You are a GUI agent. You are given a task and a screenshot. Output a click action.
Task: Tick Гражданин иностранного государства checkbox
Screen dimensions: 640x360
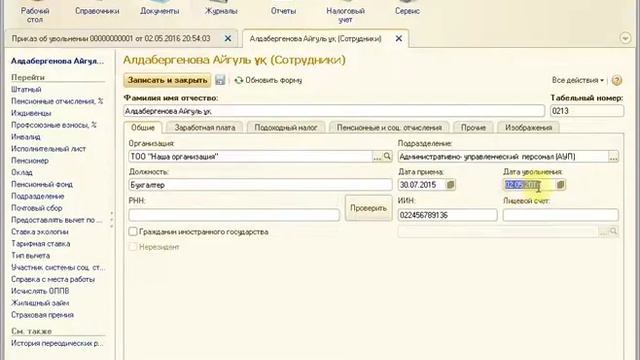point(133,231)
